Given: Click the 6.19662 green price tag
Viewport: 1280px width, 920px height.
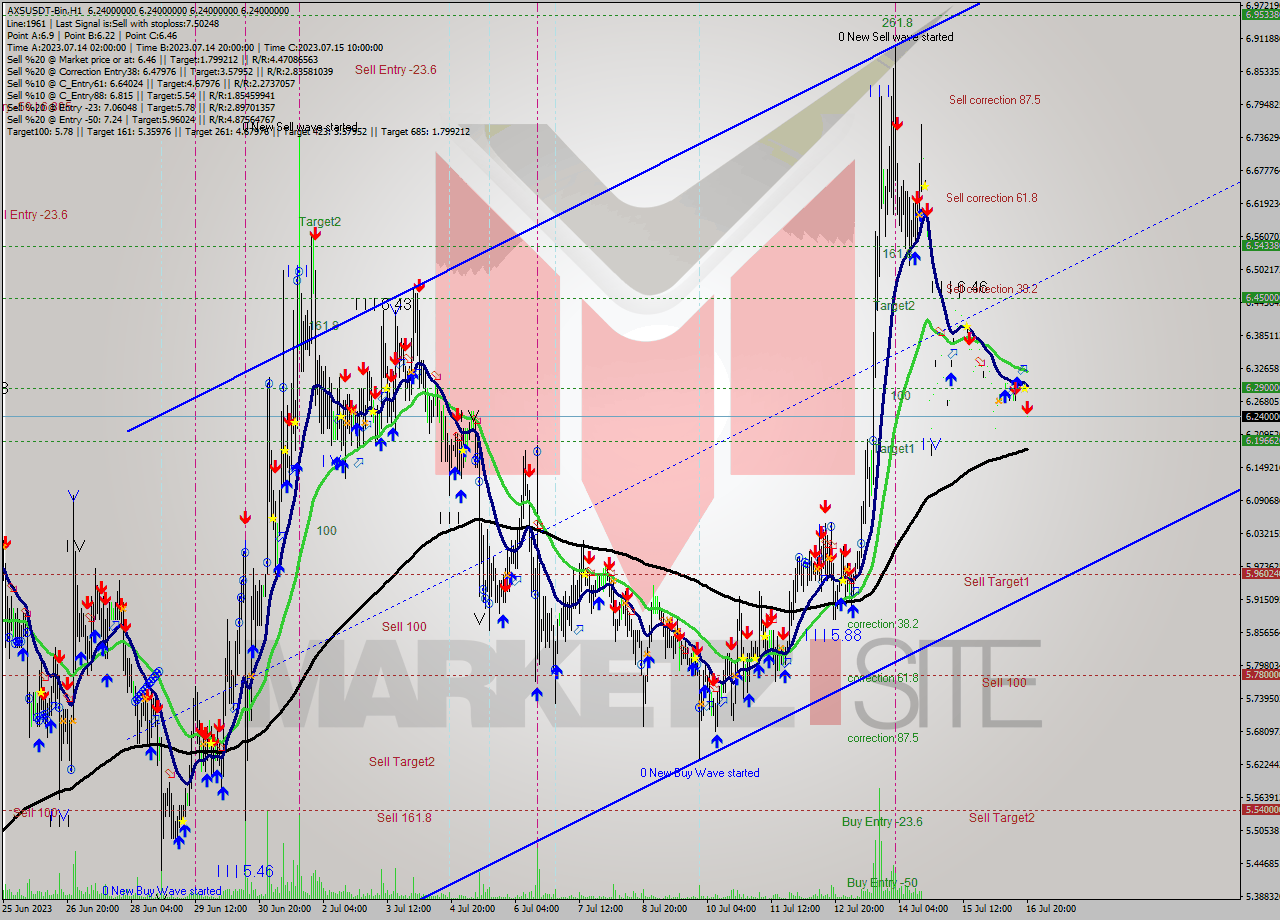Looking at the screenshot, I should [x=1259, y=440].
